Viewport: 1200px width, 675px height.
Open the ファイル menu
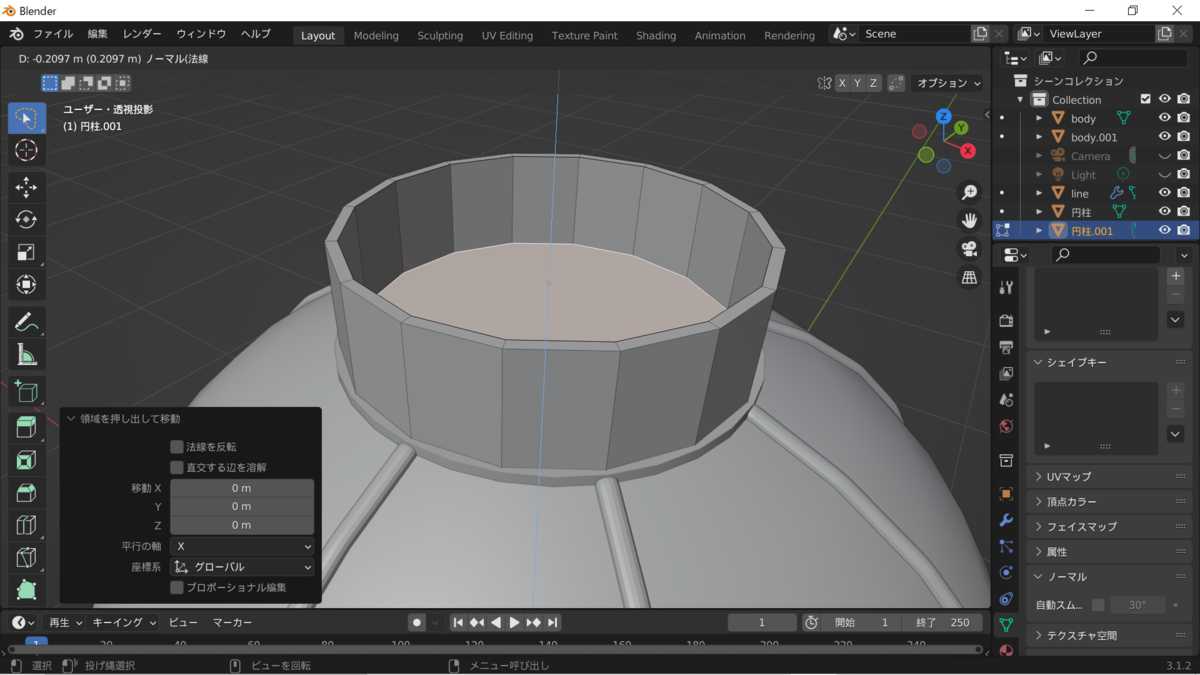(x=53, y=34)
